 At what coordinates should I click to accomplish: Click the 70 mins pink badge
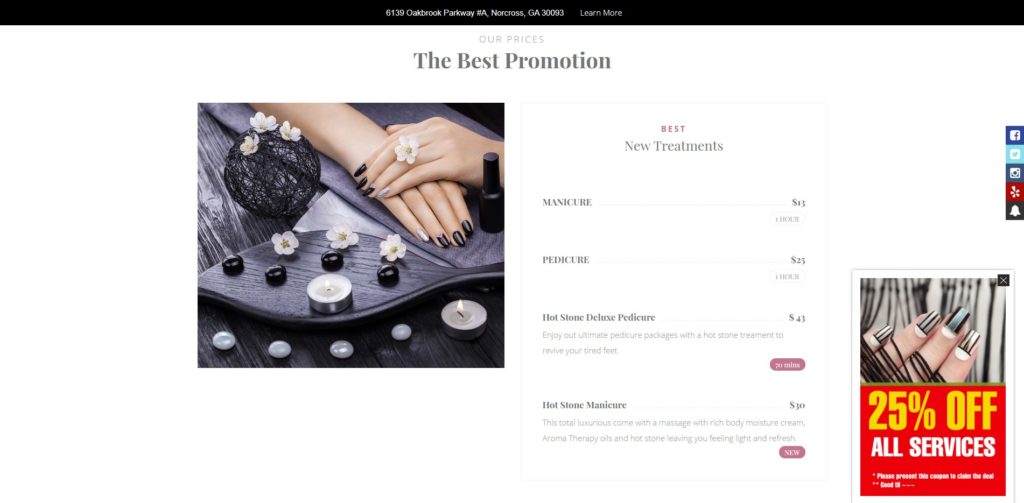(x=787, y=365)
